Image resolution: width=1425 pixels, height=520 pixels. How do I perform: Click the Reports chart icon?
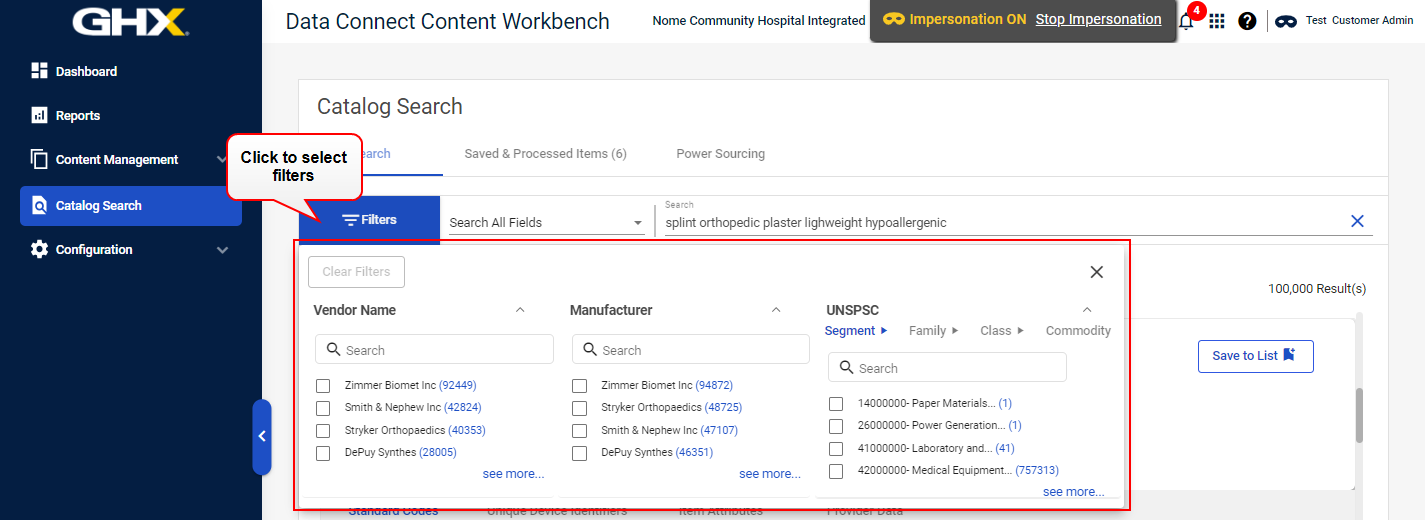40,115
